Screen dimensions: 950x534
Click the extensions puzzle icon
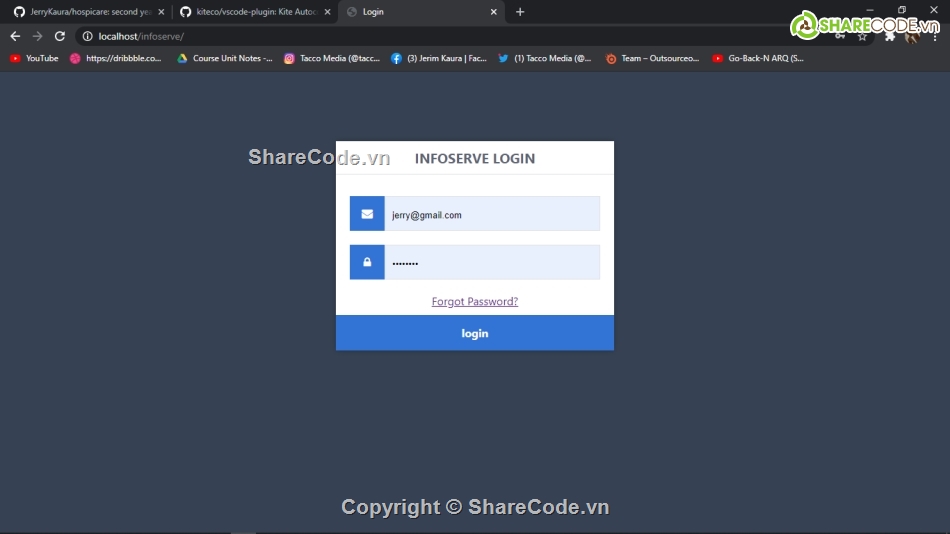[889, 36]
